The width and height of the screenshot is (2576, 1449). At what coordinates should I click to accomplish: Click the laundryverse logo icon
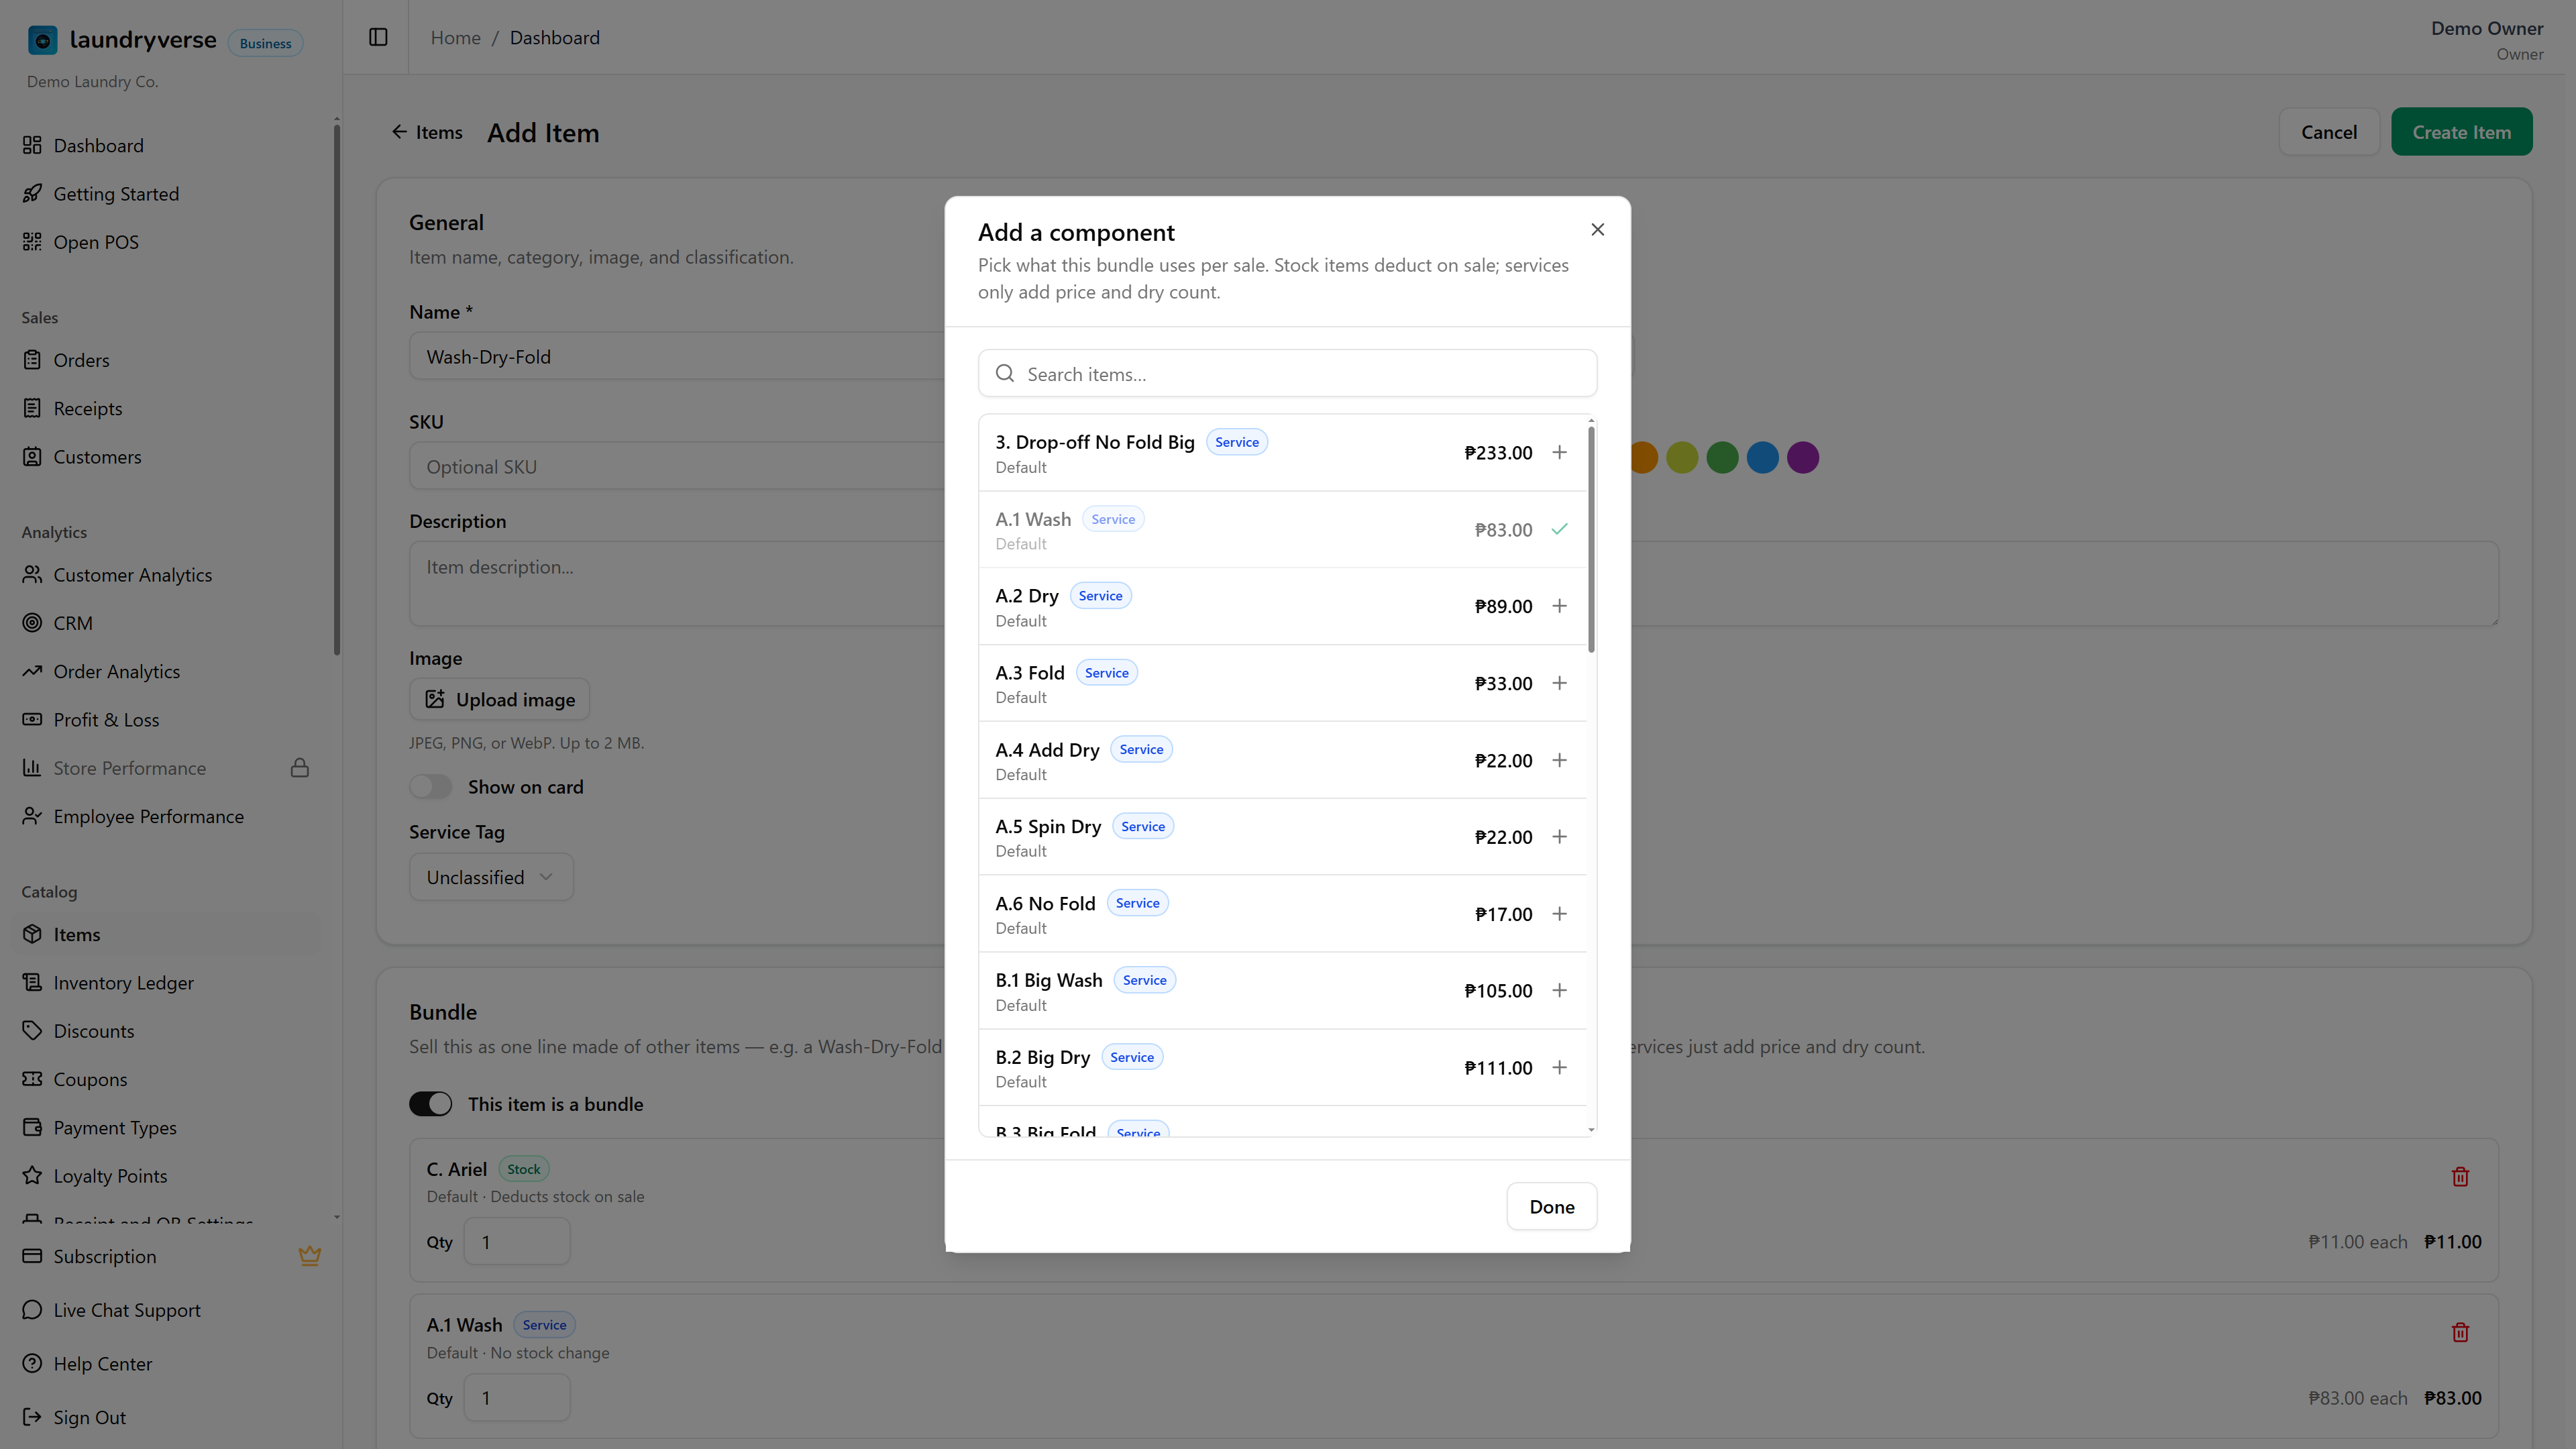[42, 40]
